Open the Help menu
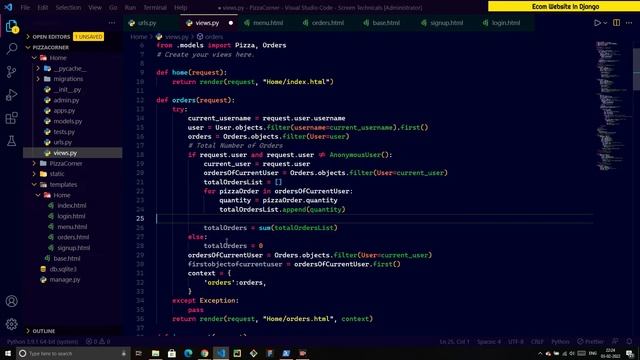 180,7
